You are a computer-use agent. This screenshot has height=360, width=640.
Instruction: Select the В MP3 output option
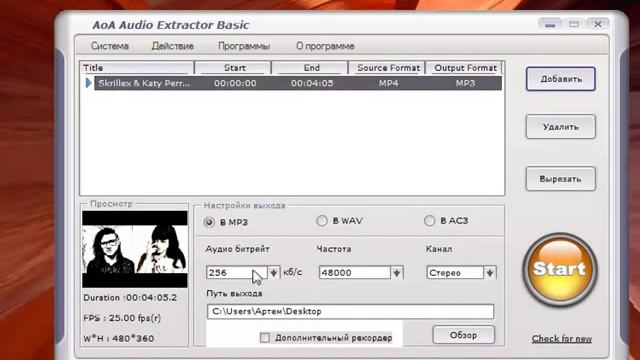pyautogui.click(x=226, y=222)
